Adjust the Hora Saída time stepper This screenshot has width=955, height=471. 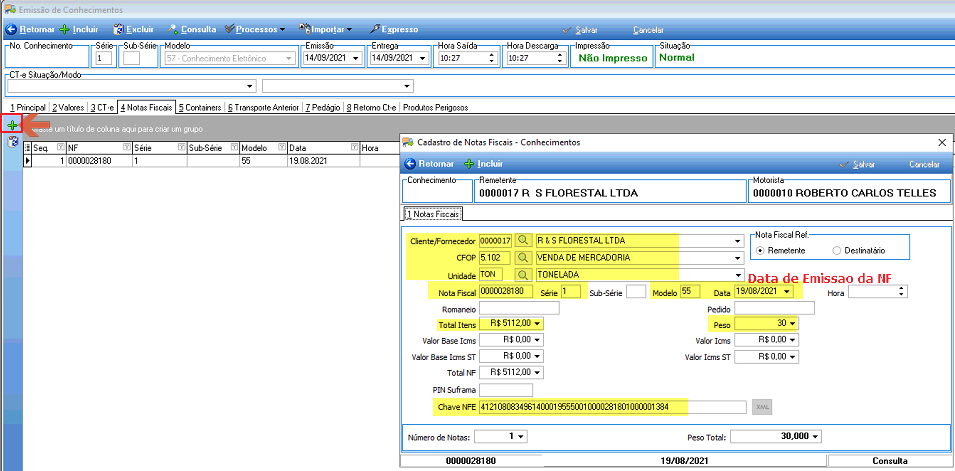493,58
